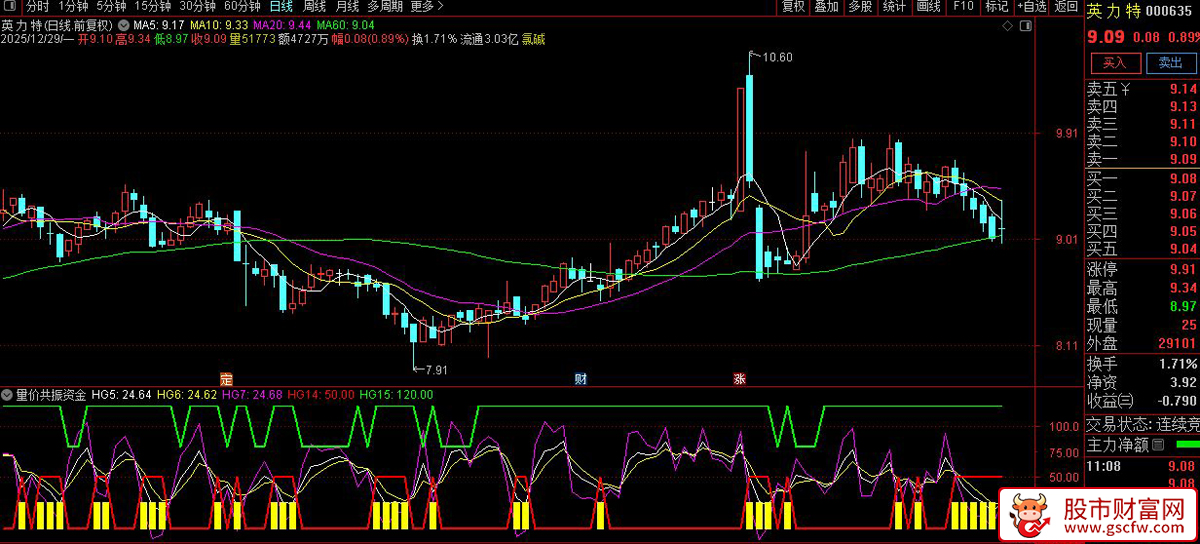The image size is (1200, 544).
Task: Select the 60分钟 timeframe tab
Action: point(242,7)
